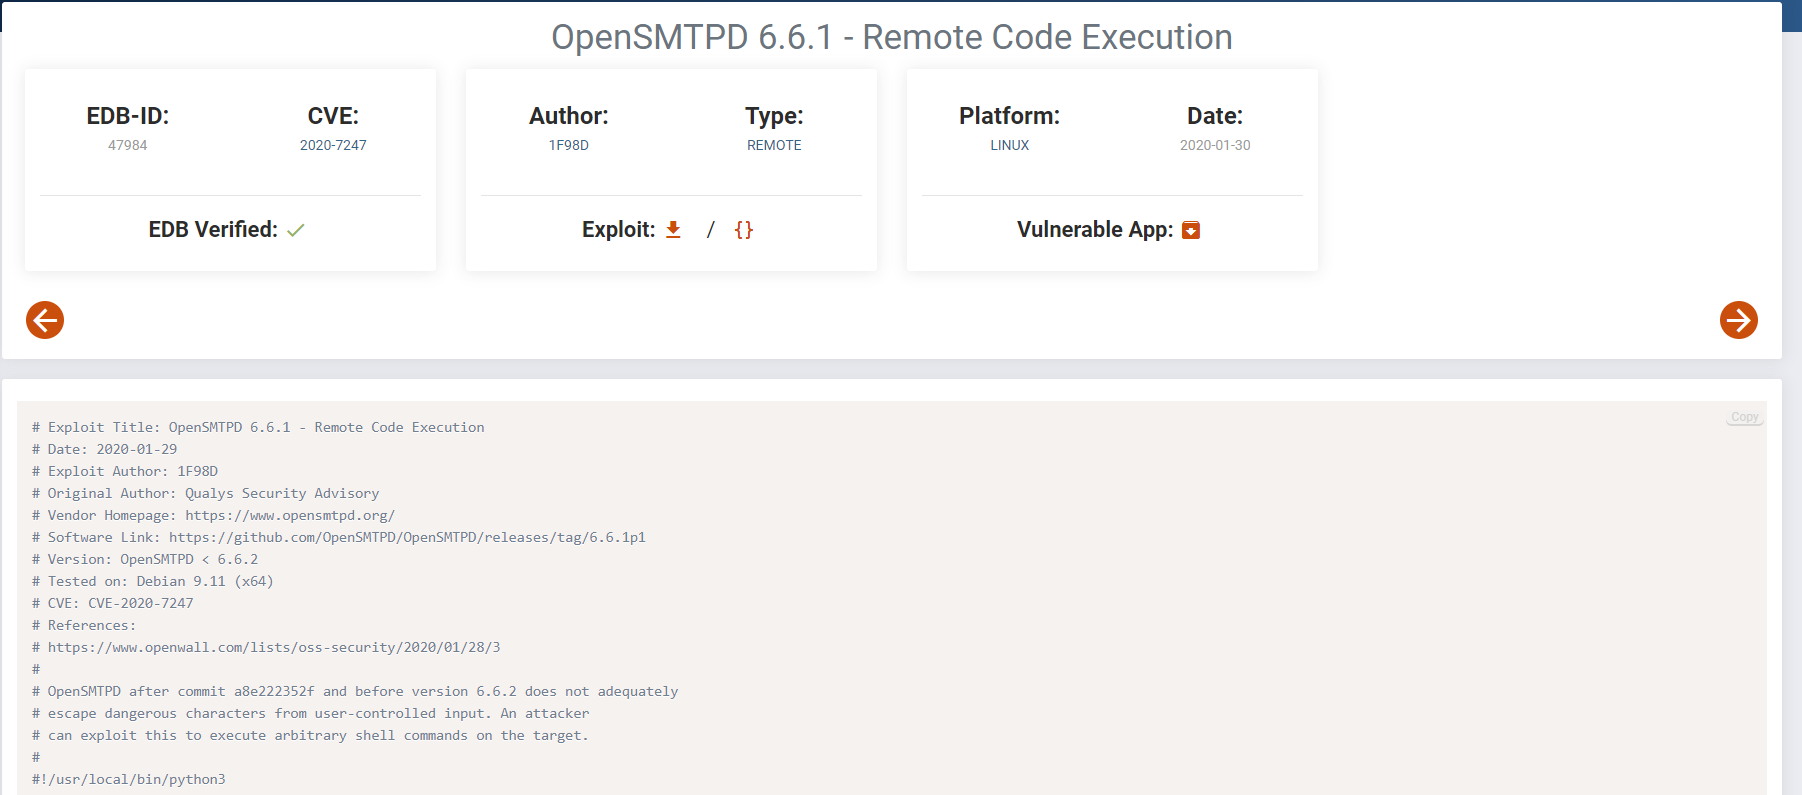Open CVE 2020-7247 link
The width and height of the screenshot is (1802, 795).
coord(333,145)
